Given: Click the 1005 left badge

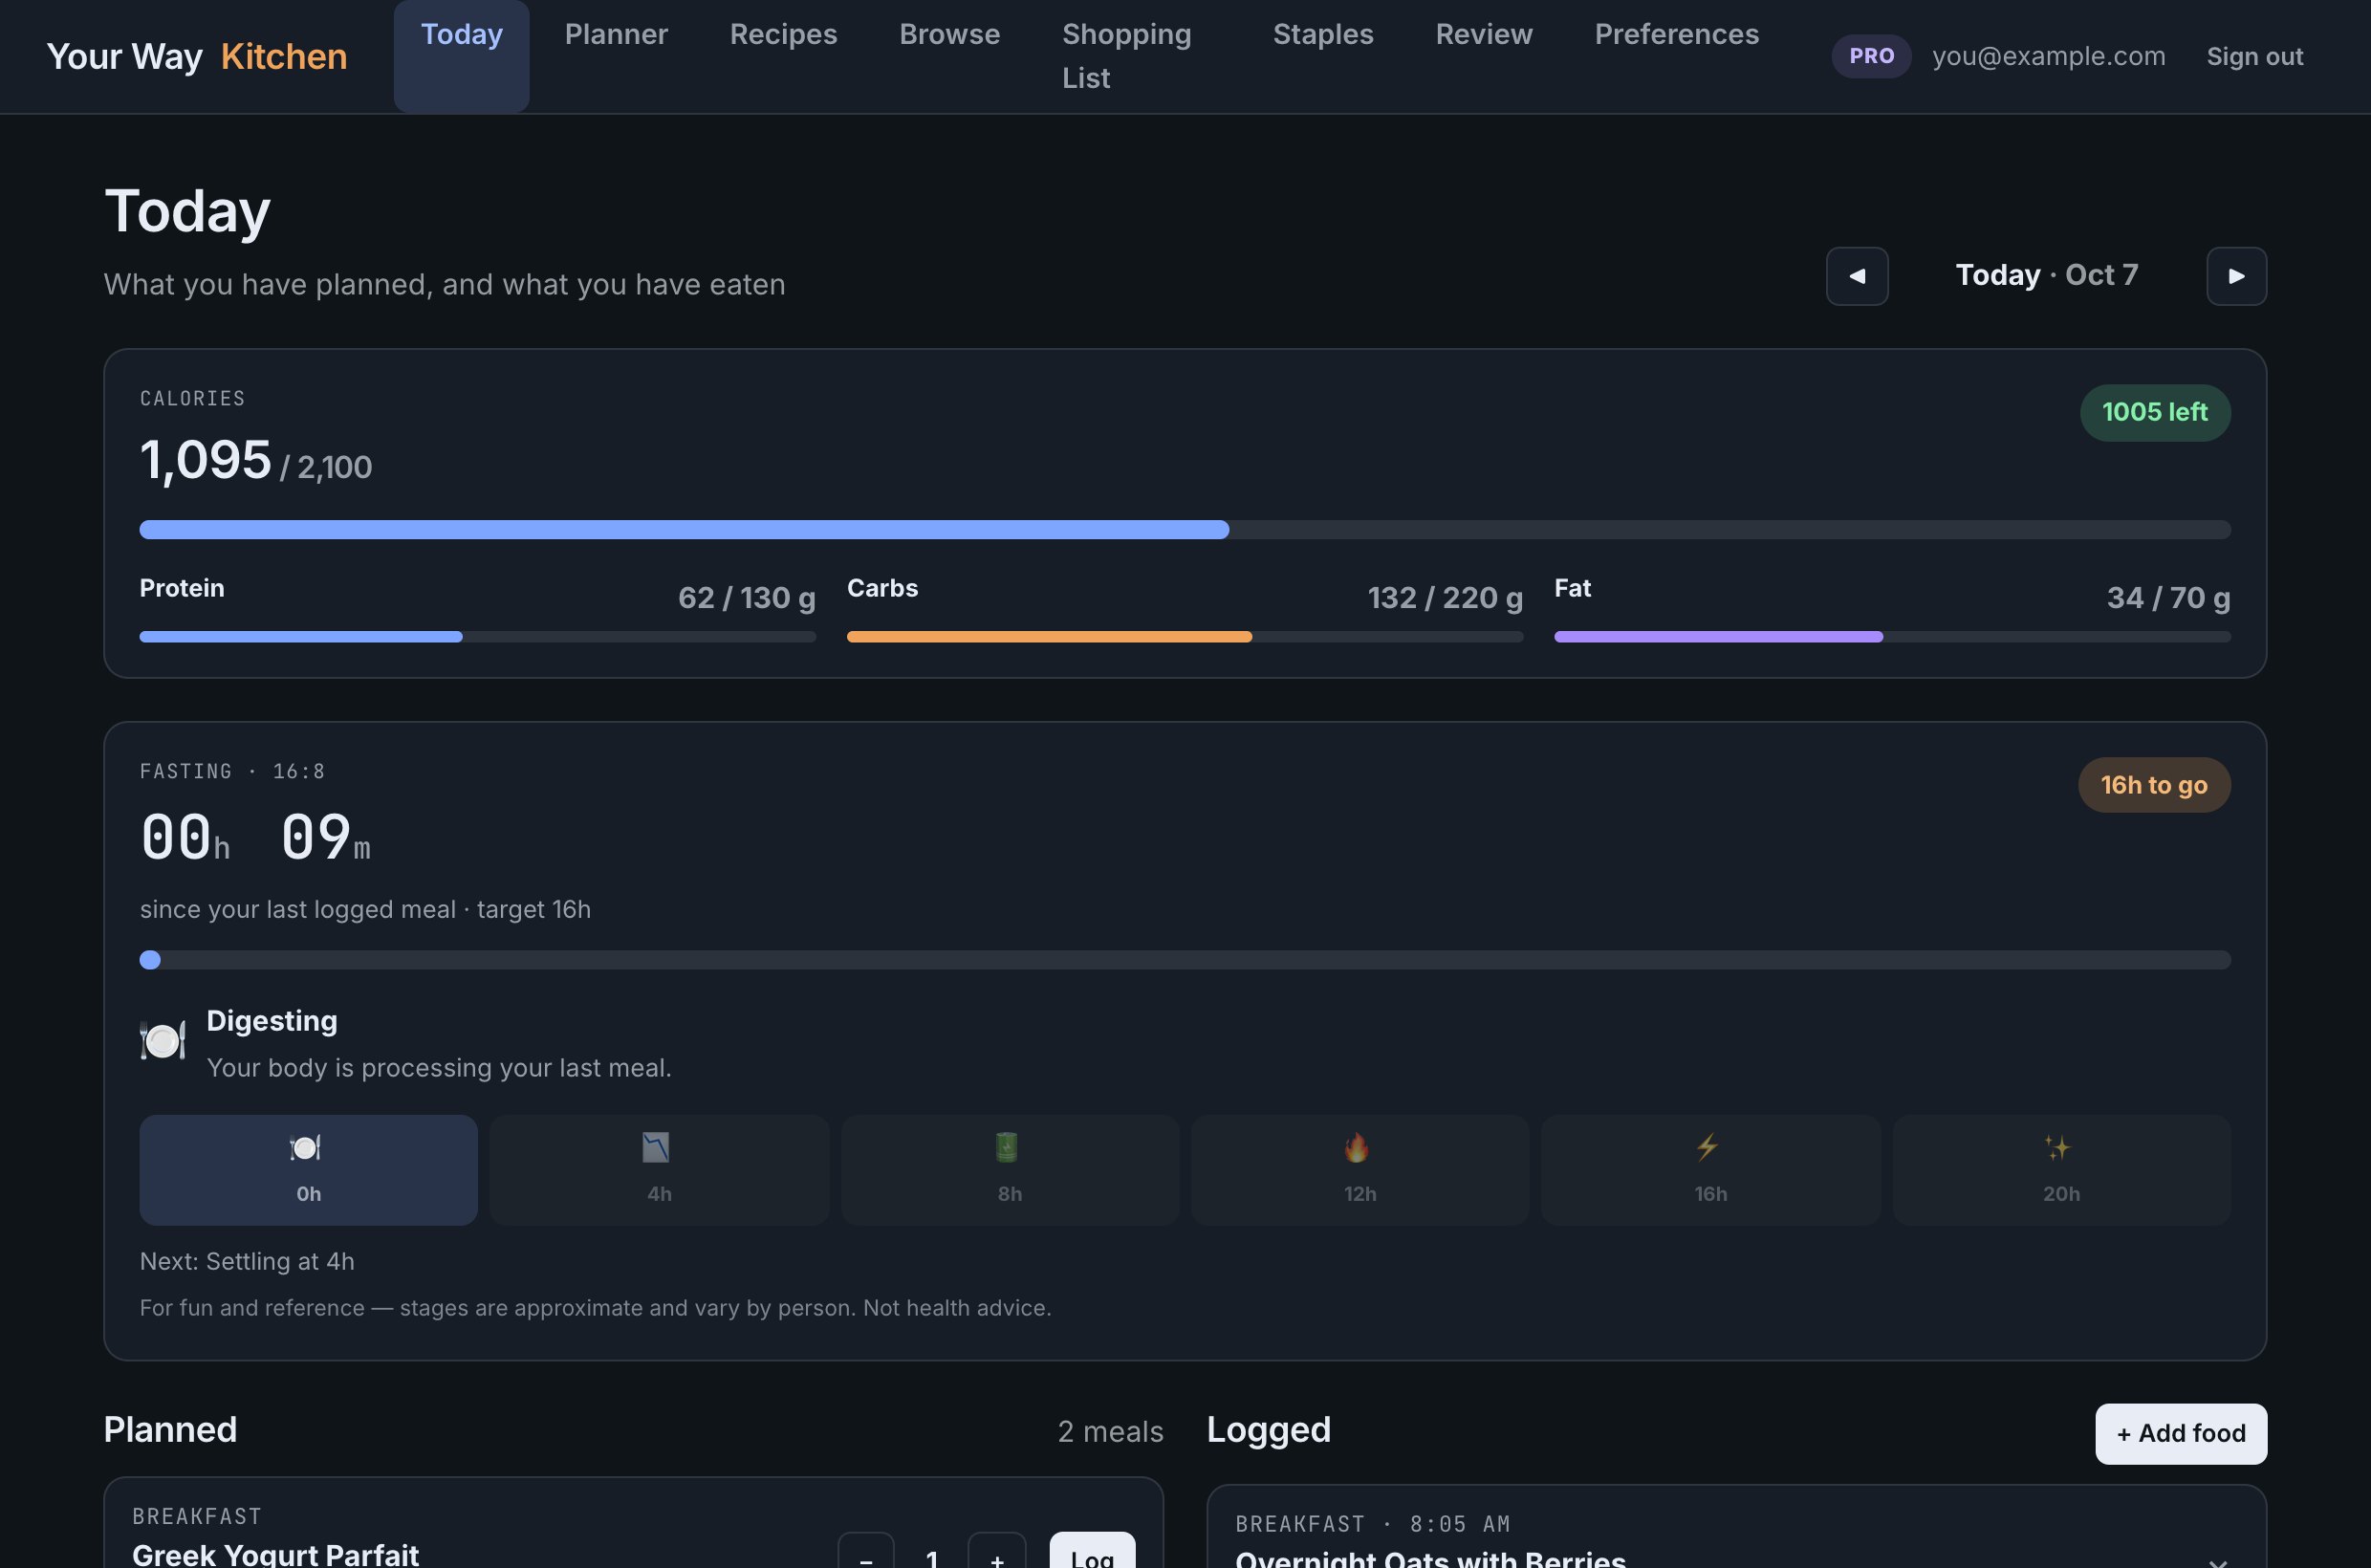Looking at the screenshot, I should pos(2154,412).
